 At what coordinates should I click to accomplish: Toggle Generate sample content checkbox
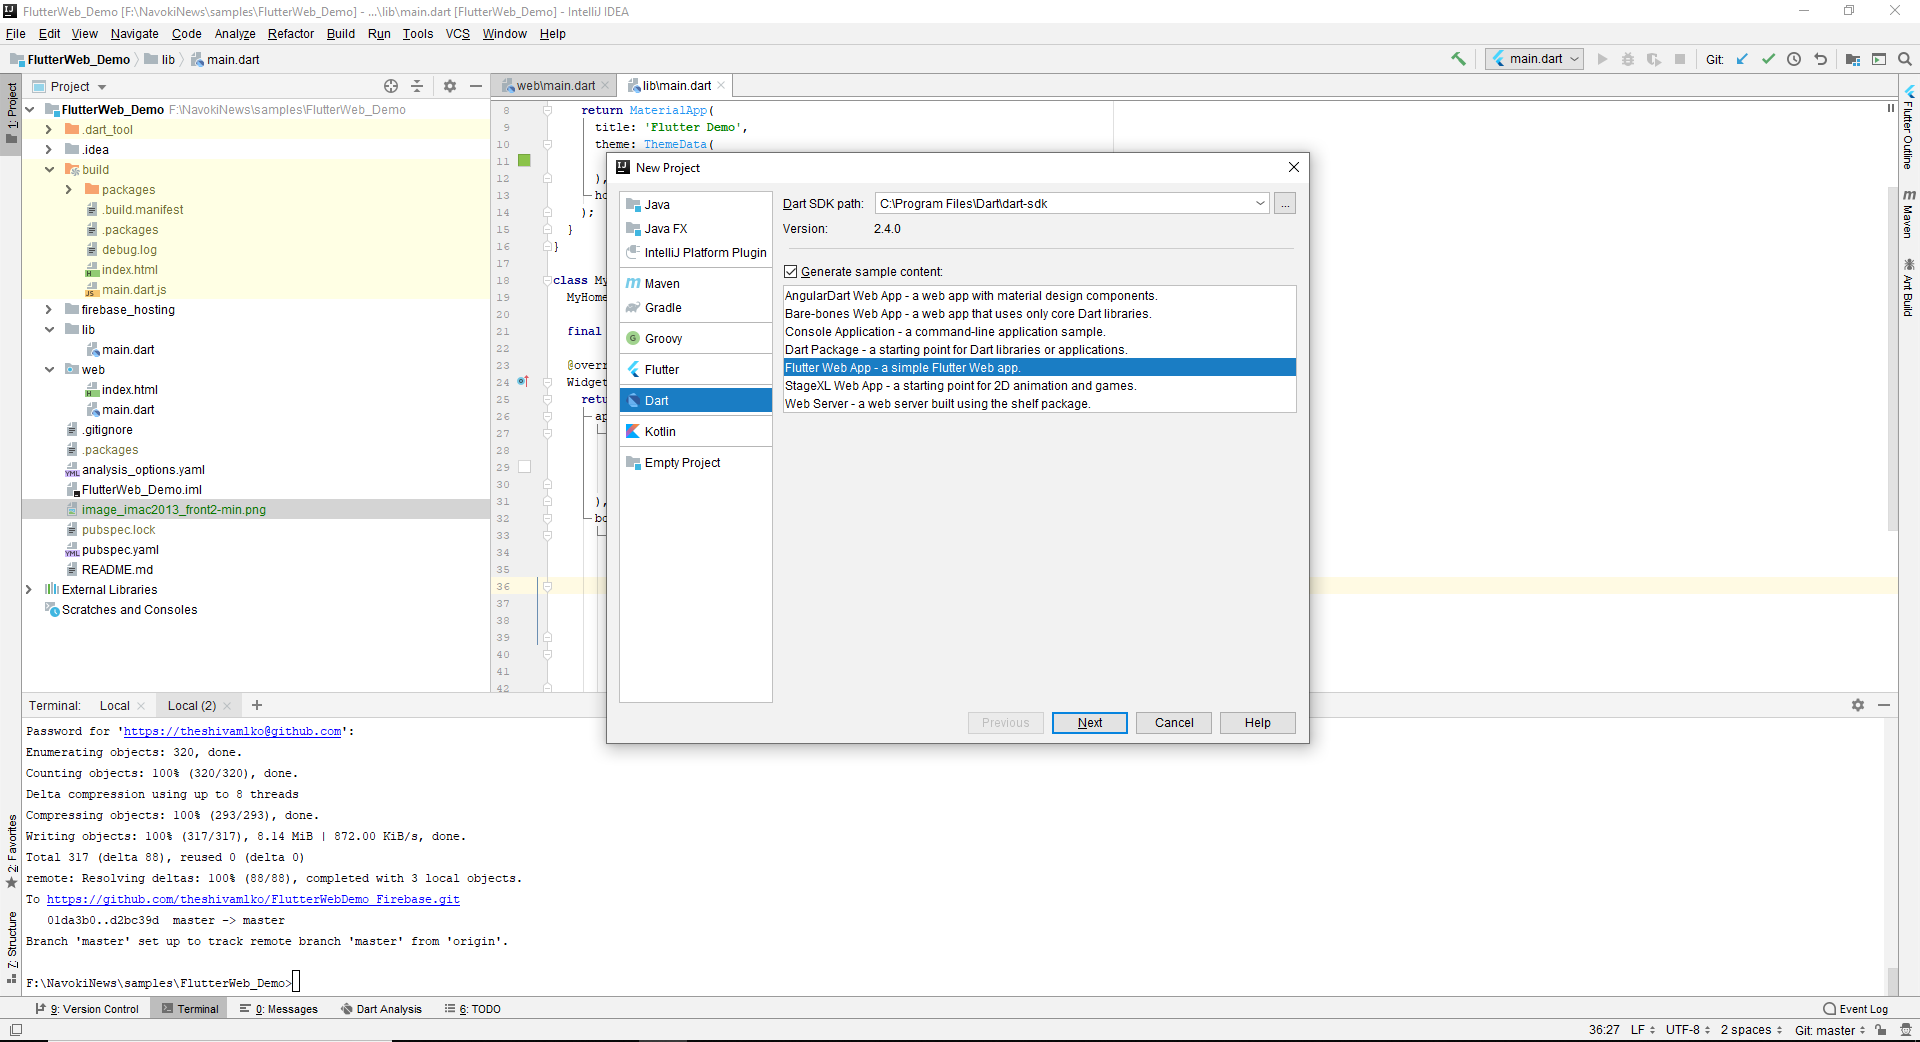[x=791, y=272]
